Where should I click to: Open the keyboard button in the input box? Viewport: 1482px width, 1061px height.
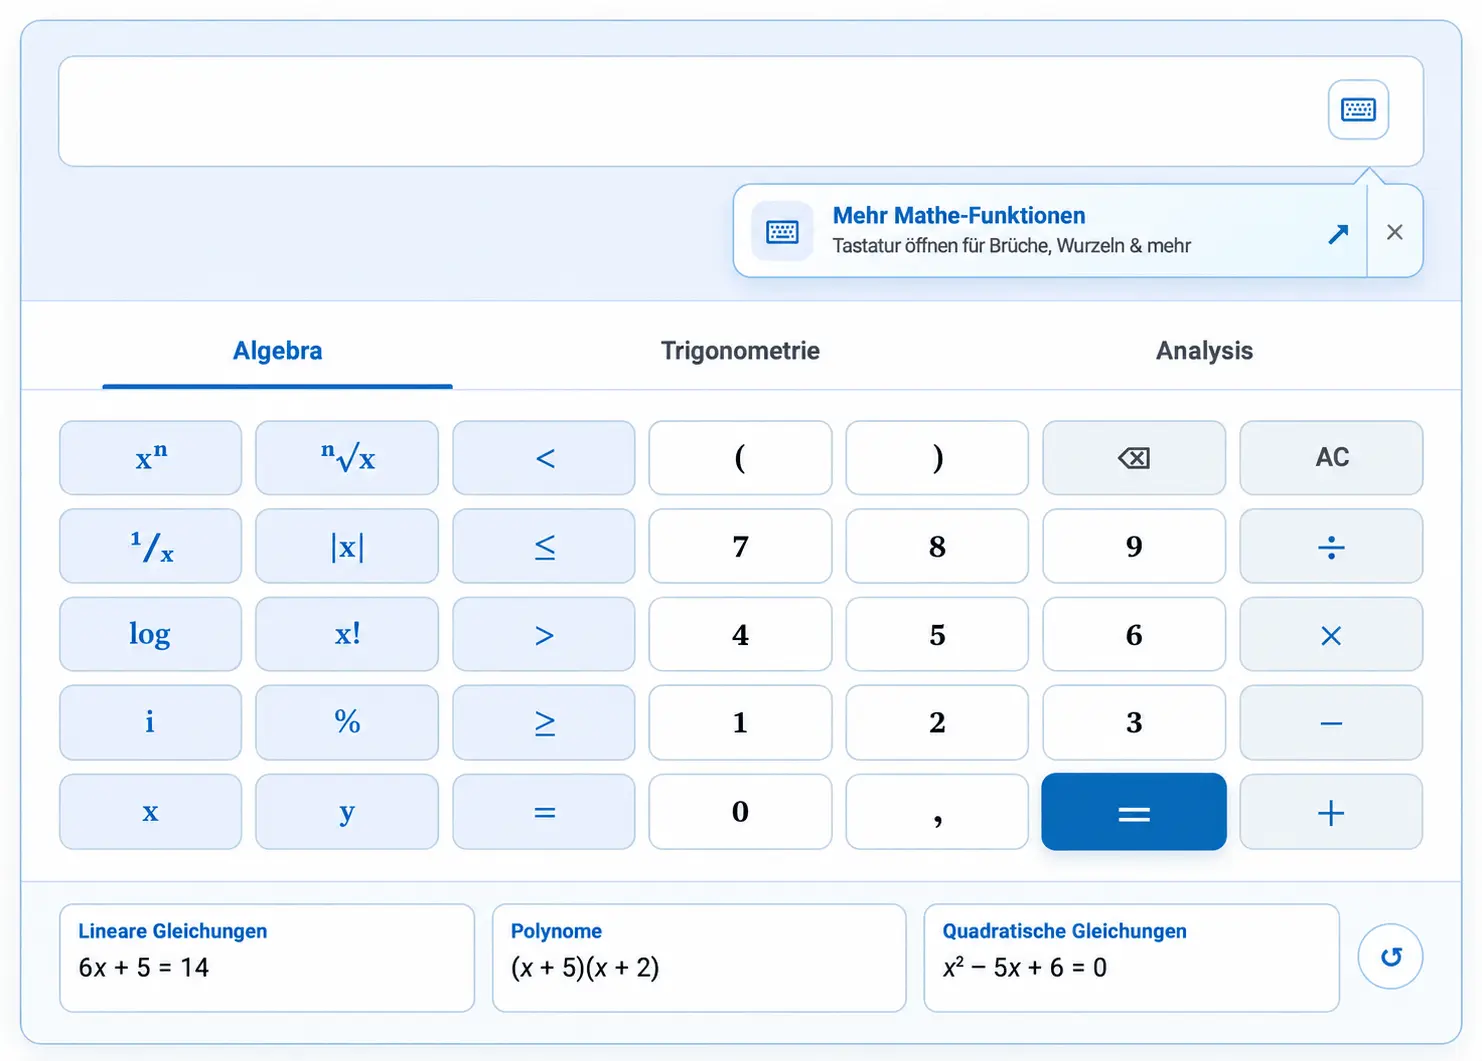pos(1358,109)
